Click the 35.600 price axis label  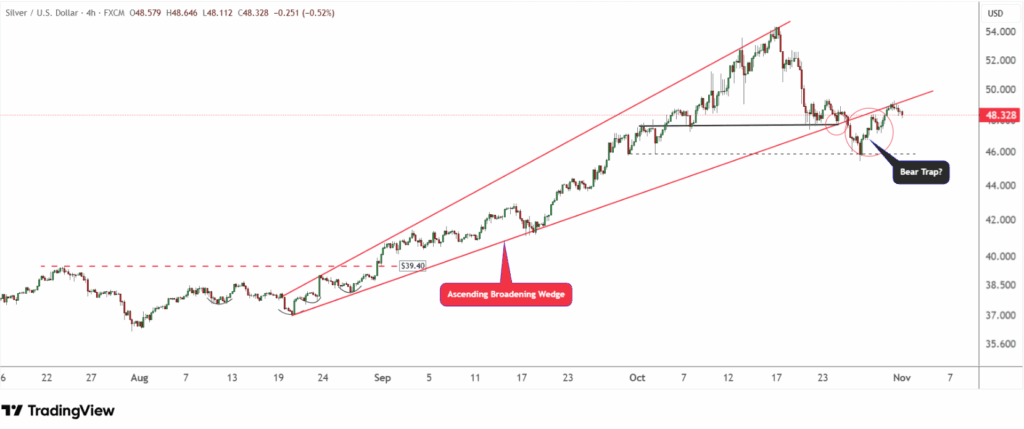[1000, 344]
